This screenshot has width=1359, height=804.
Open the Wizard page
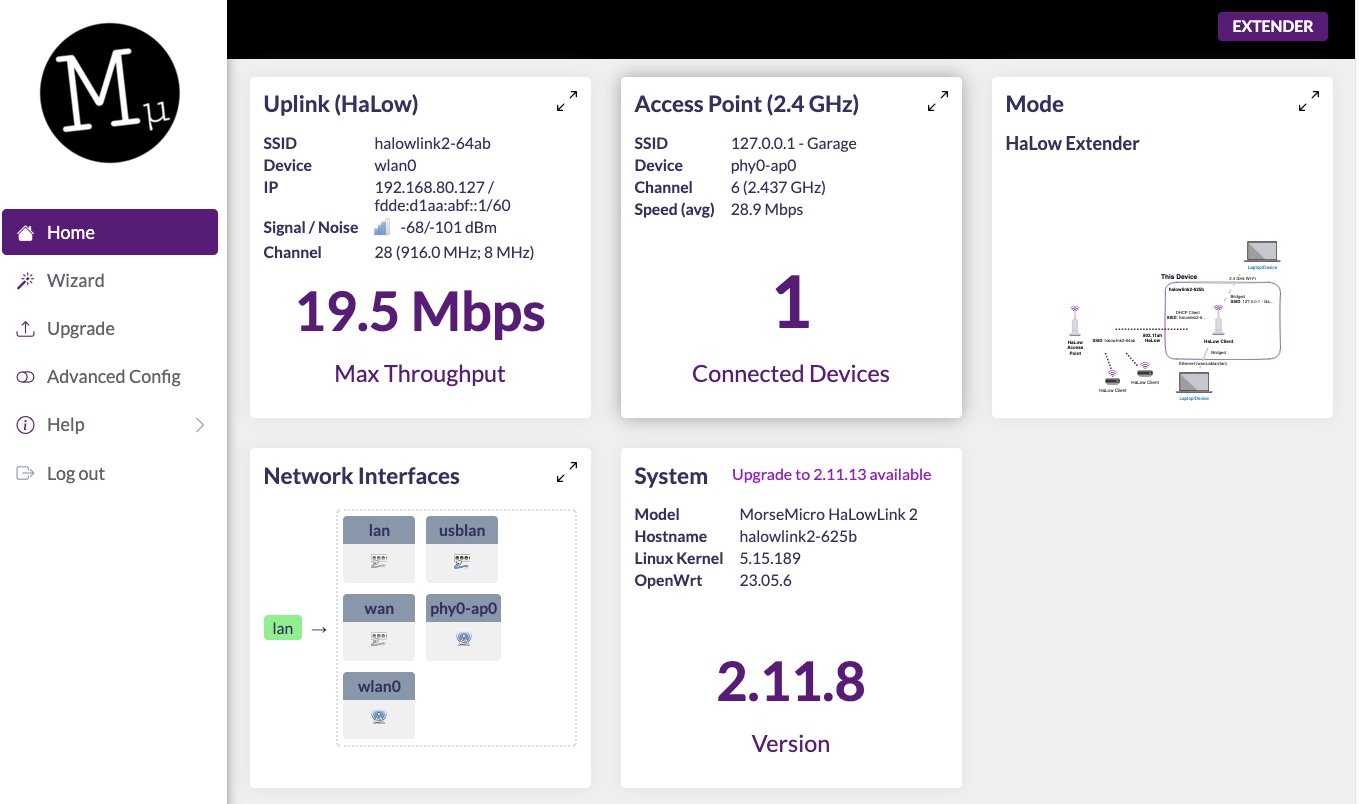click(110, 280)
